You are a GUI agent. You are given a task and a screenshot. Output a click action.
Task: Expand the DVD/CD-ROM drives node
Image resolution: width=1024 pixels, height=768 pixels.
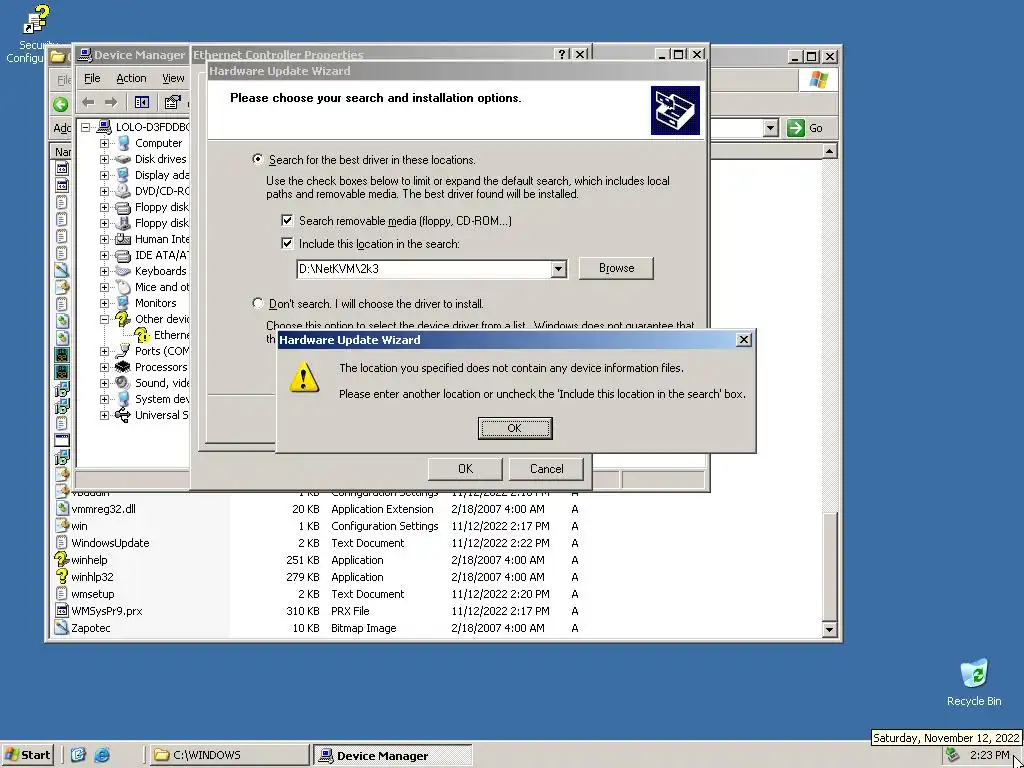coord(104,191)
